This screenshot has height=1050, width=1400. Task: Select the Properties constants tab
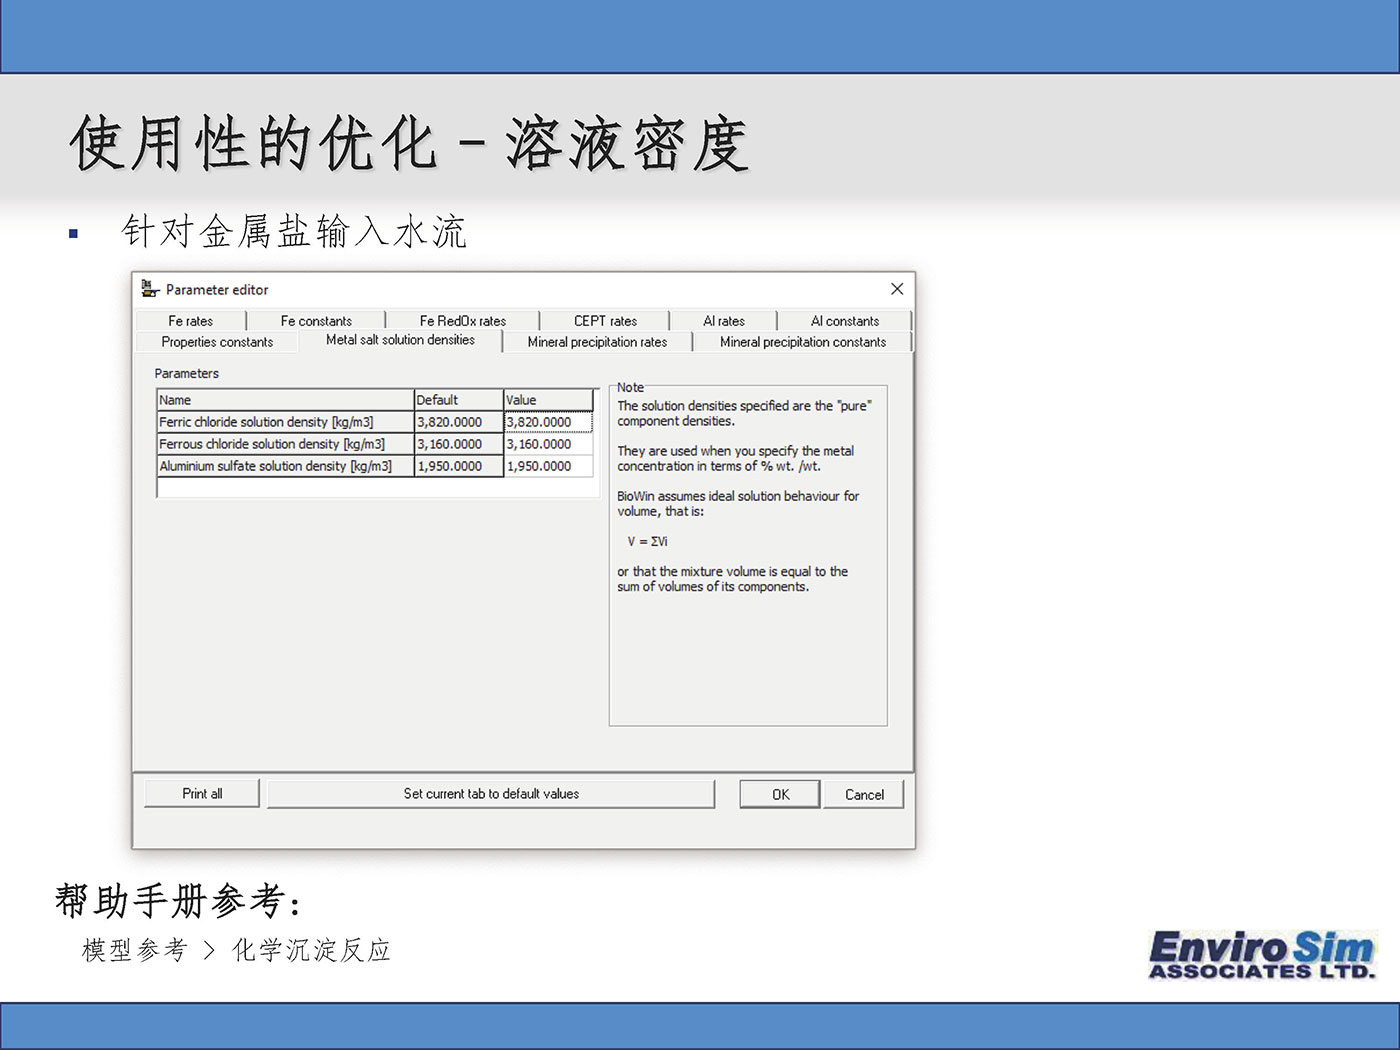click(217, 342)
